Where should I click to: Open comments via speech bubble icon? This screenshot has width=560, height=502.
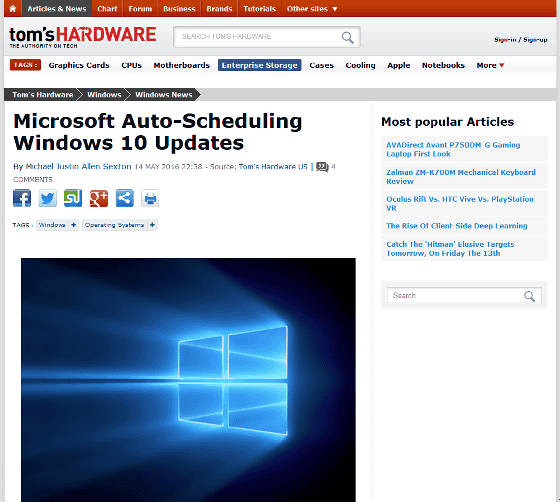point(322,167)
